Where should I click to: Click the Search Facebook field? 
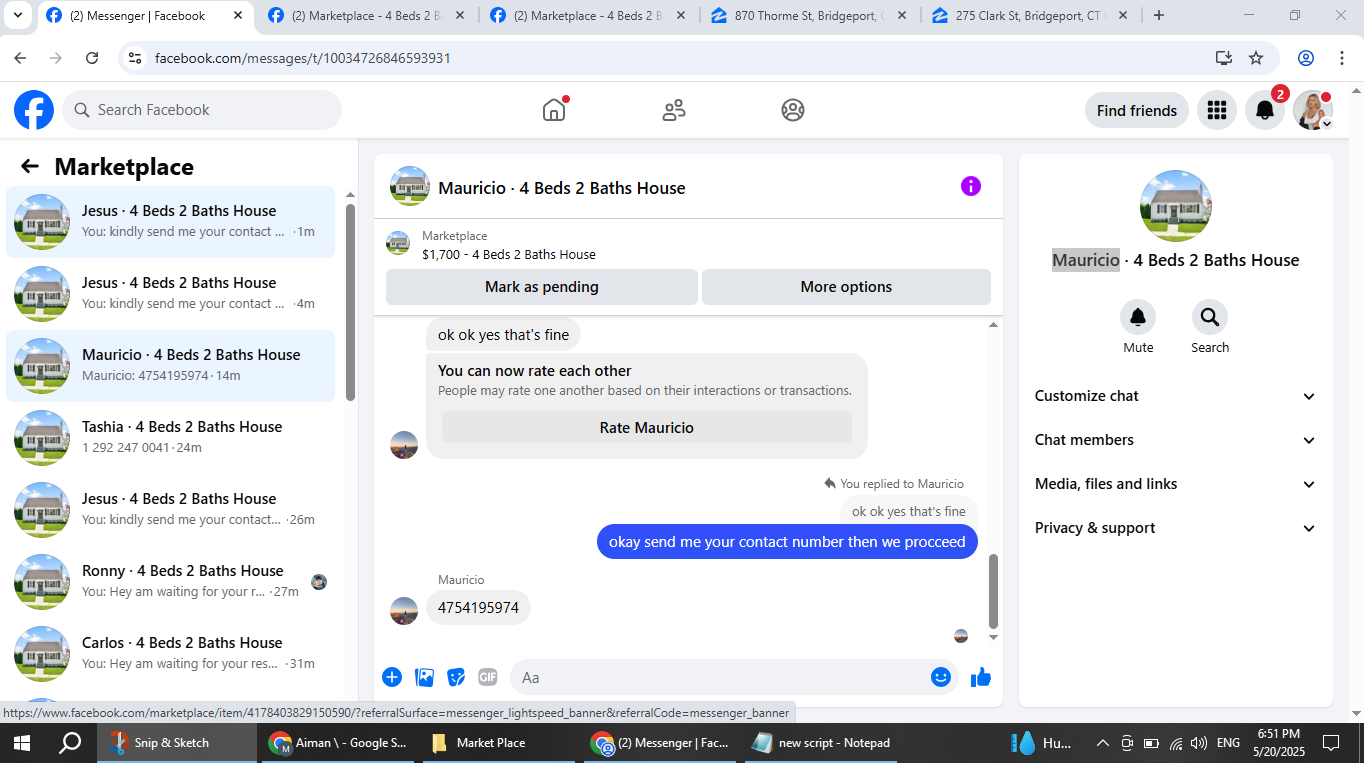[202, 110]
